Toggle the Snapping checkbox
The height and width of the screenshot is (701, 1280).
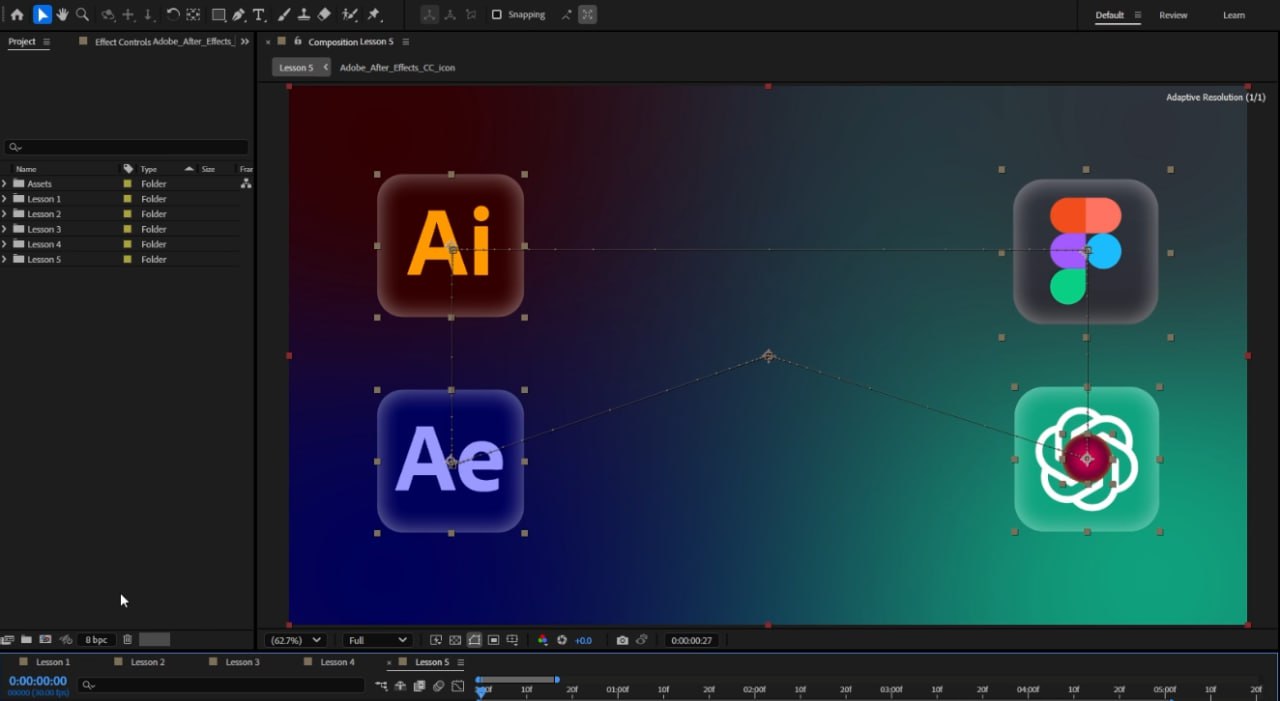(x=497, y=15)
